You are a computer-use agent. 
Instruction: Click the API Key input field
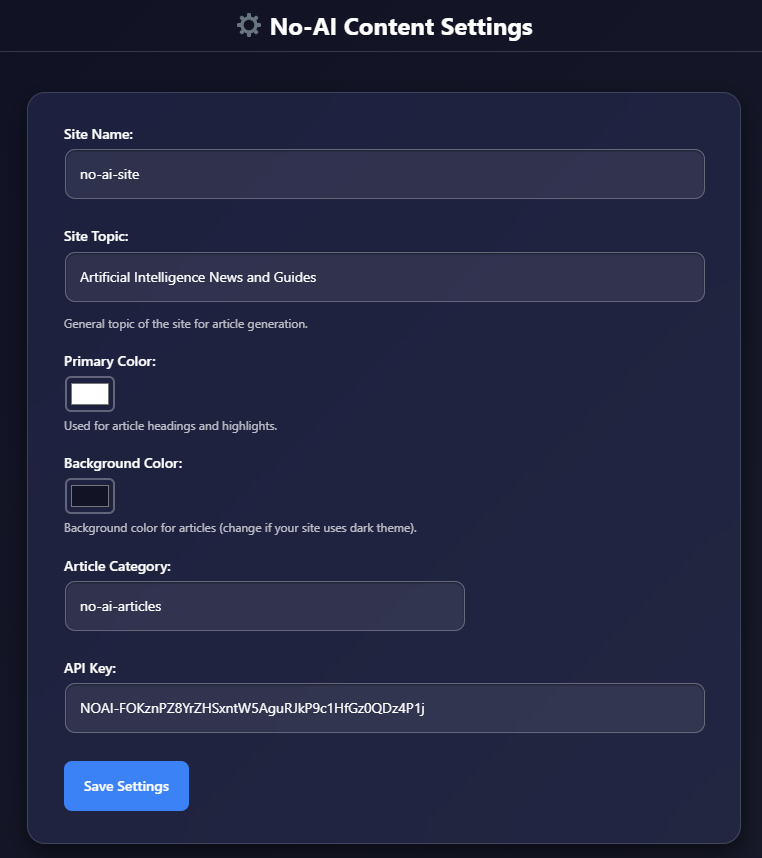[384, 708]
